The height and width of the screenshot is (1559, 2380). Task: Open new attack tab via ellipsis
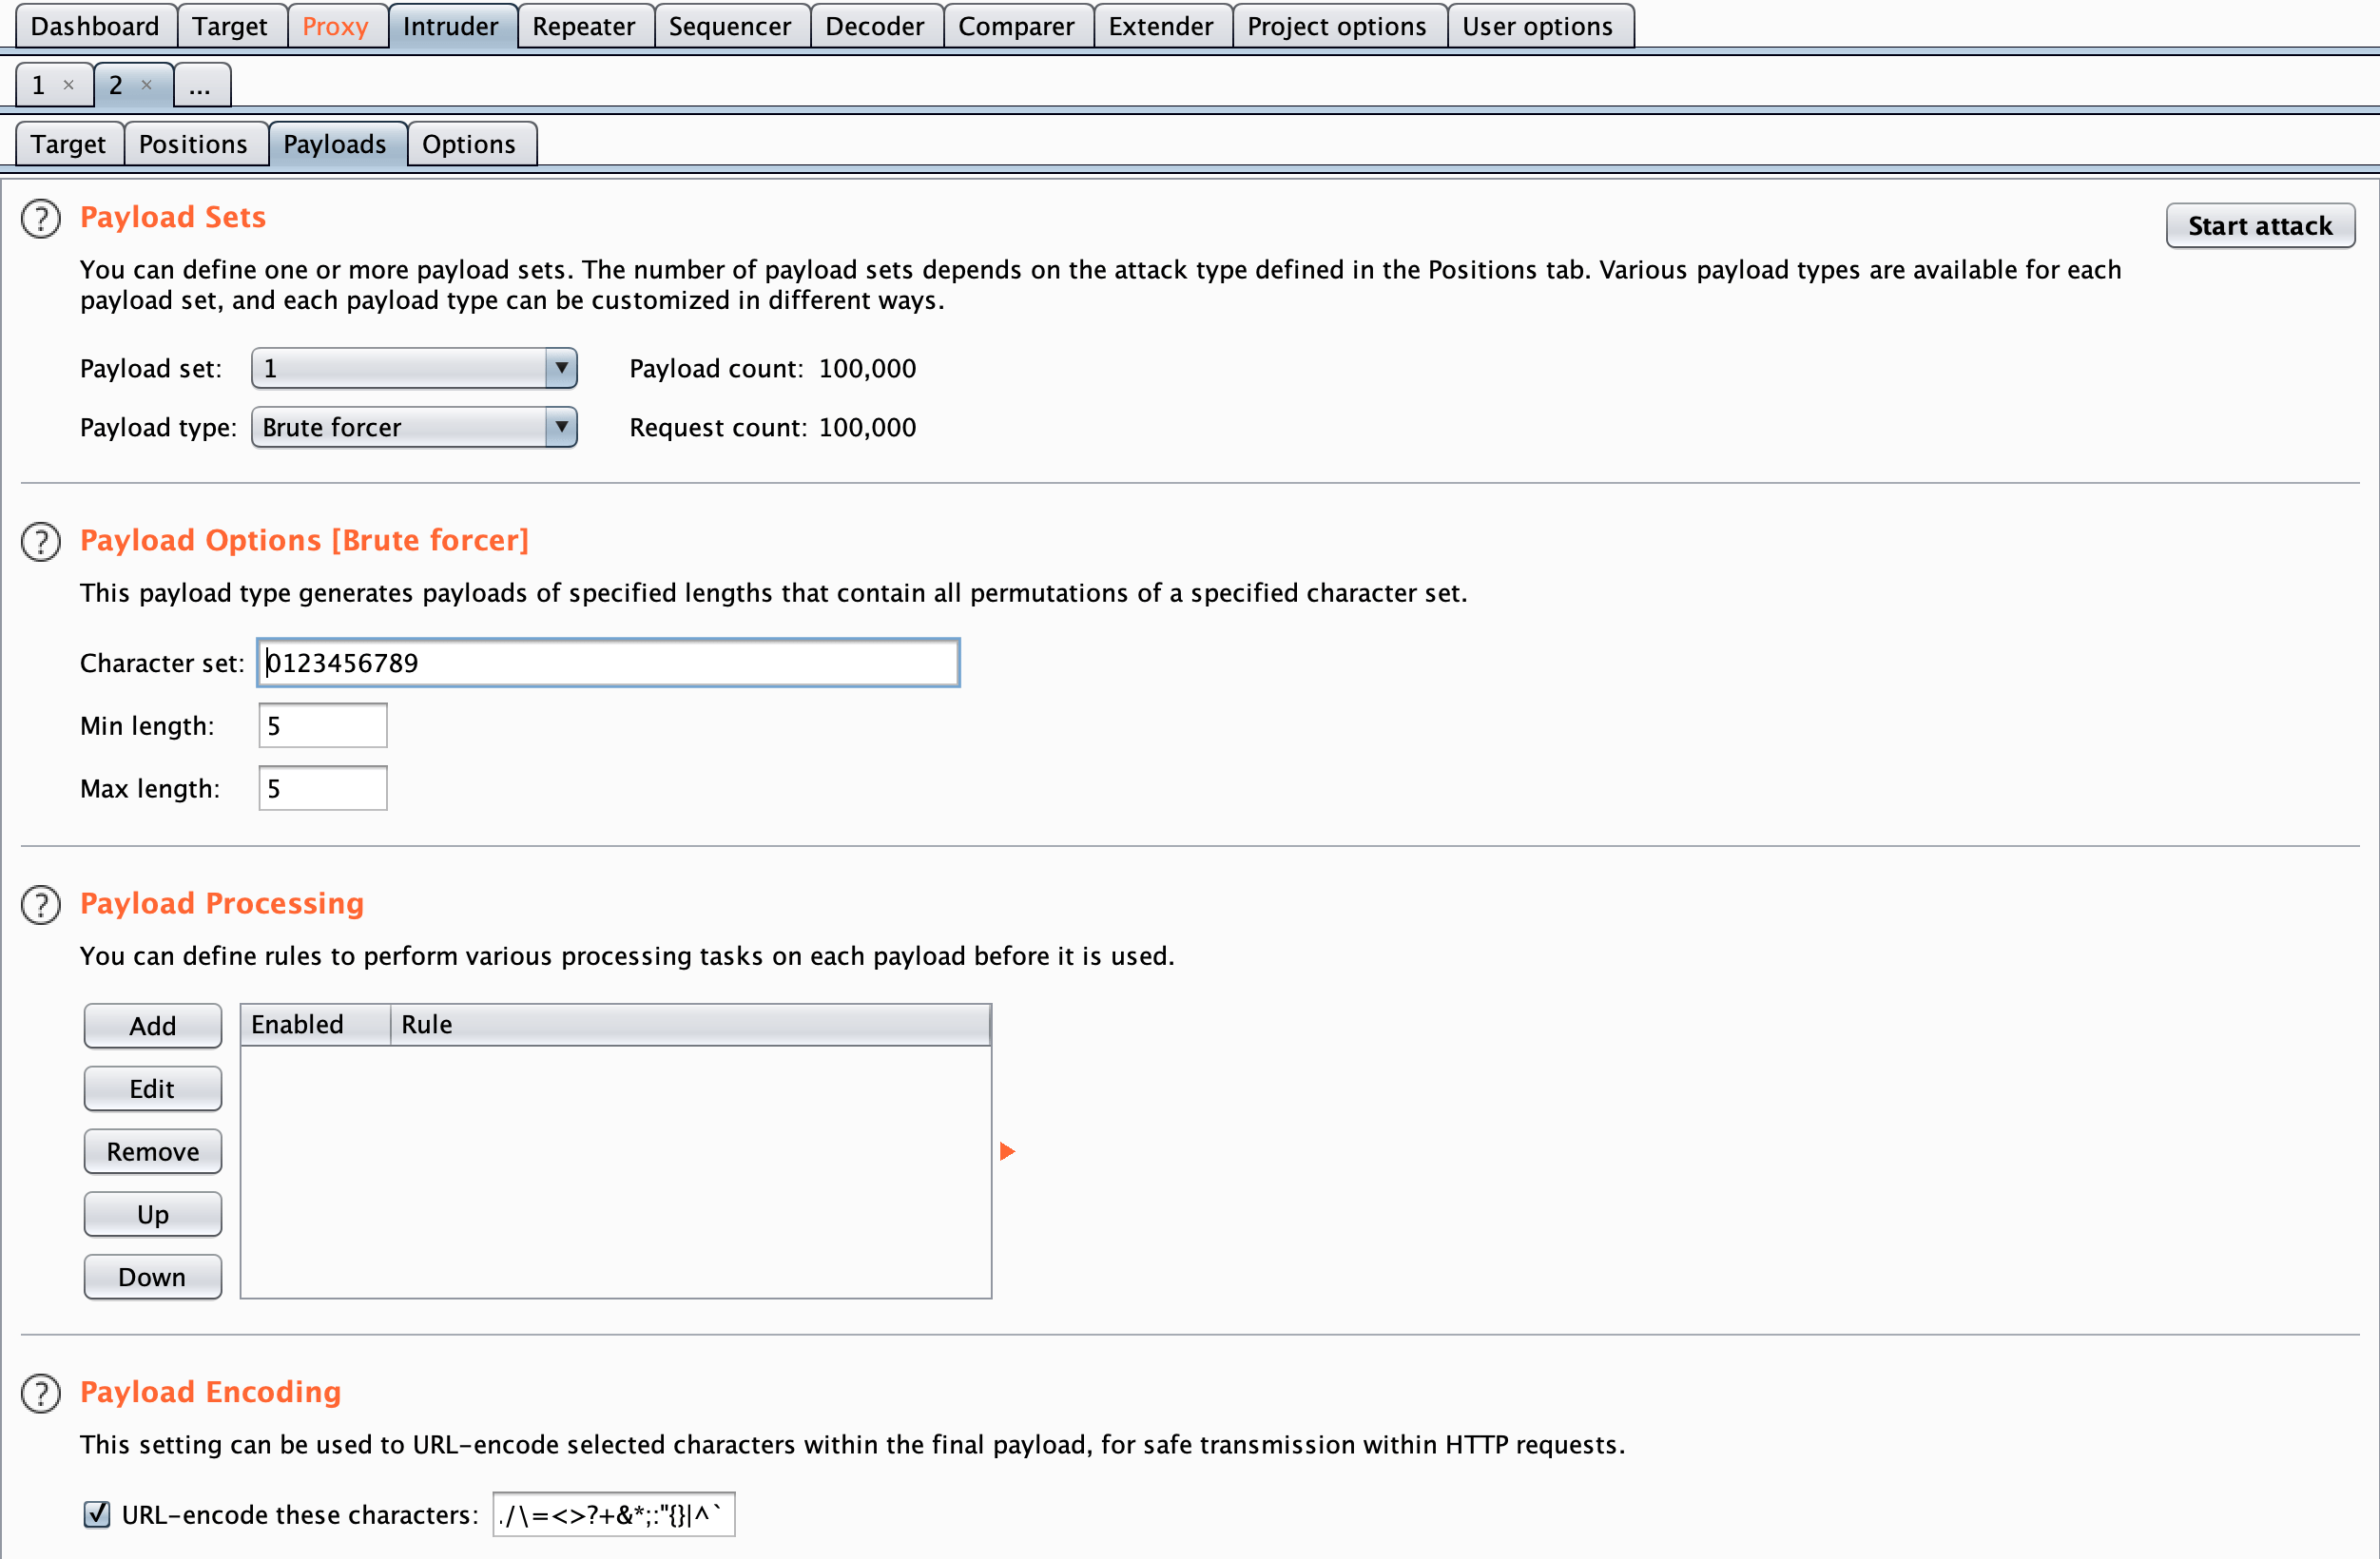tap(201, 85)
